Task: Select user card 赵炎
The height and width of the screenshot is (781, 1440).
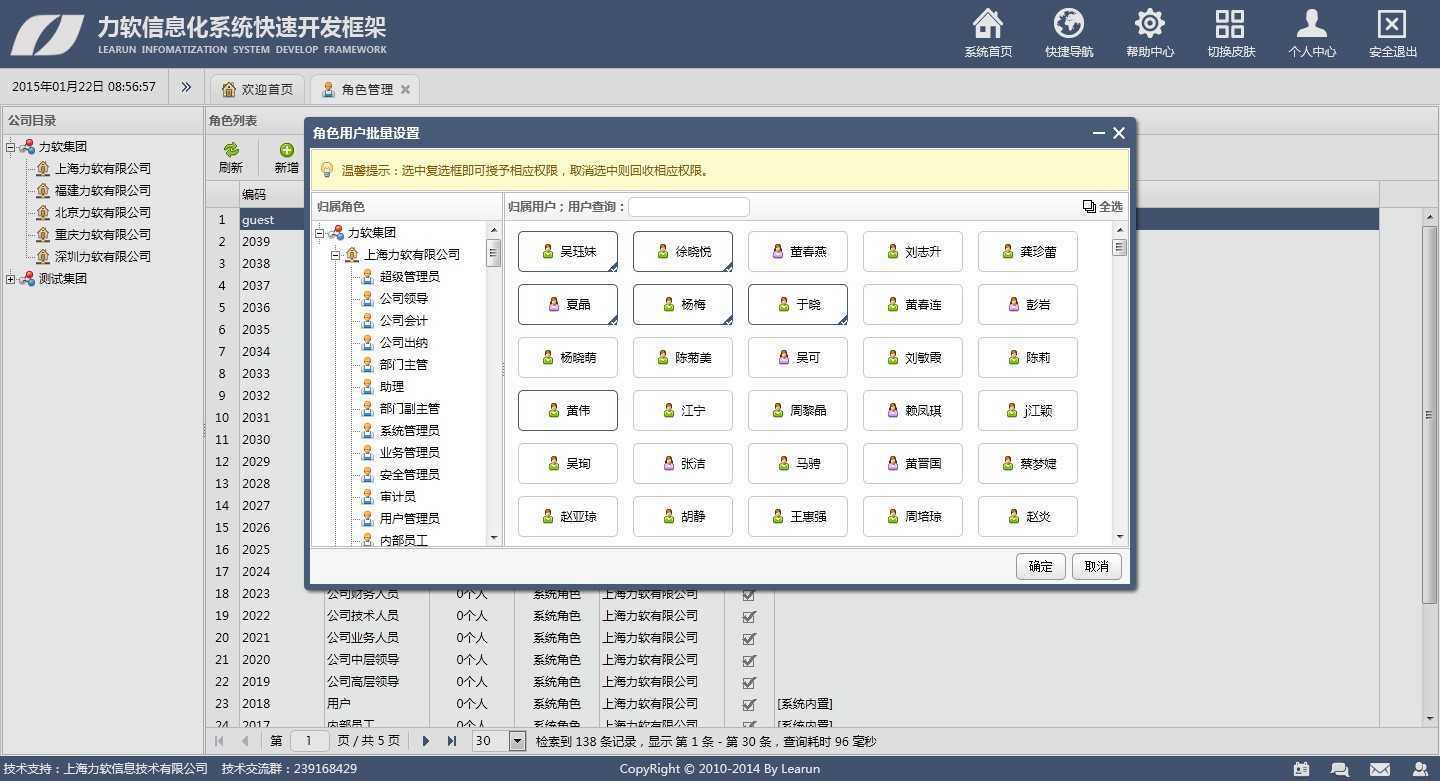Action: tap(1028, 516)
